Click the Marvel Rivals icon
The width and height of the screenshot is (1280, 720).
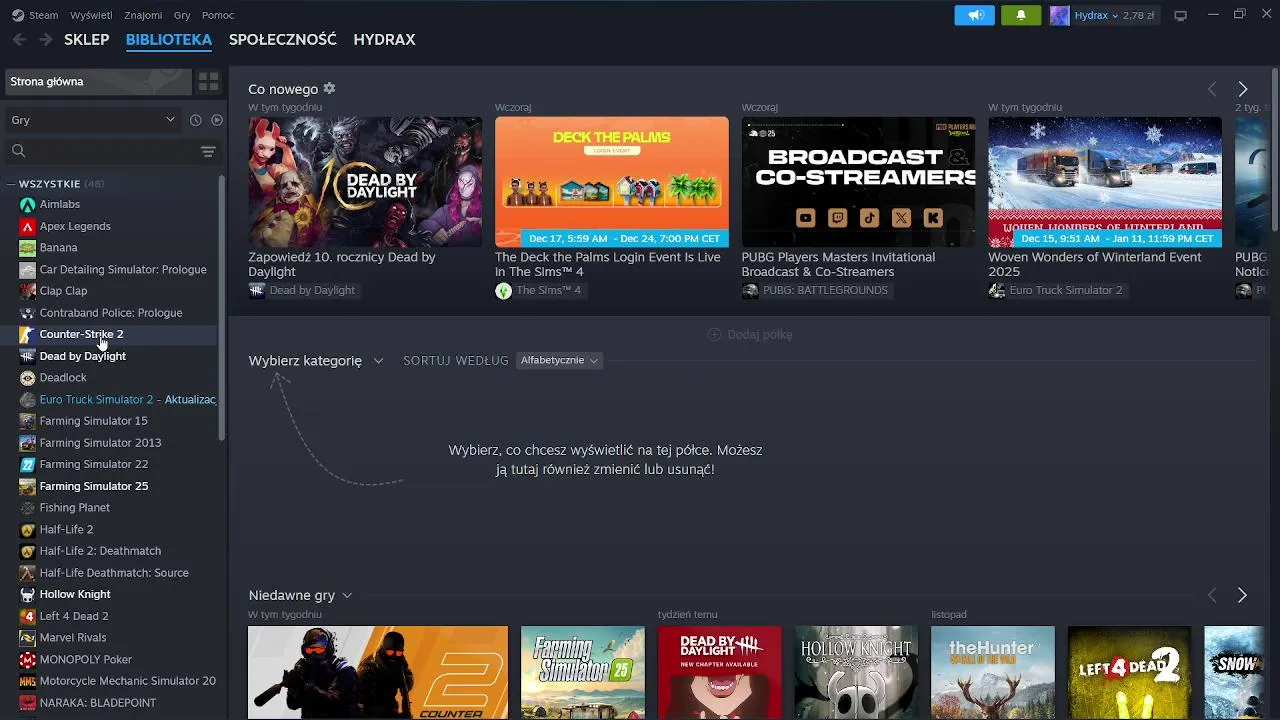click(x=27, y=637)
